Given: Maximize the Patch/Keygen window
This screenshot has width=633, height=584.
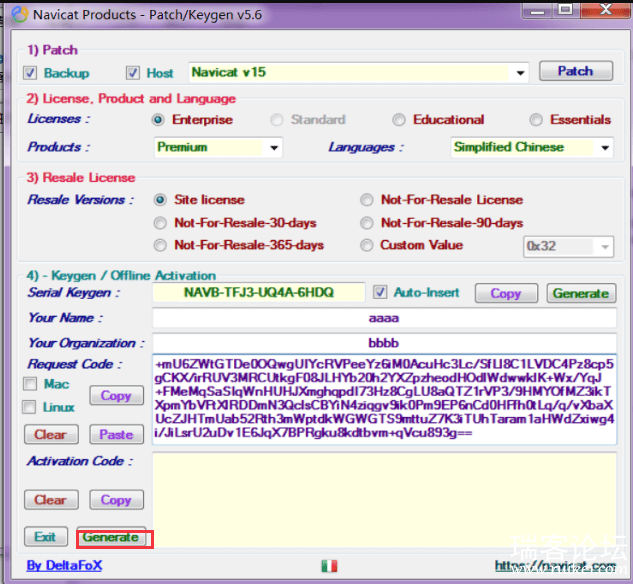Looking at the screenshot, I should [566, 10].
